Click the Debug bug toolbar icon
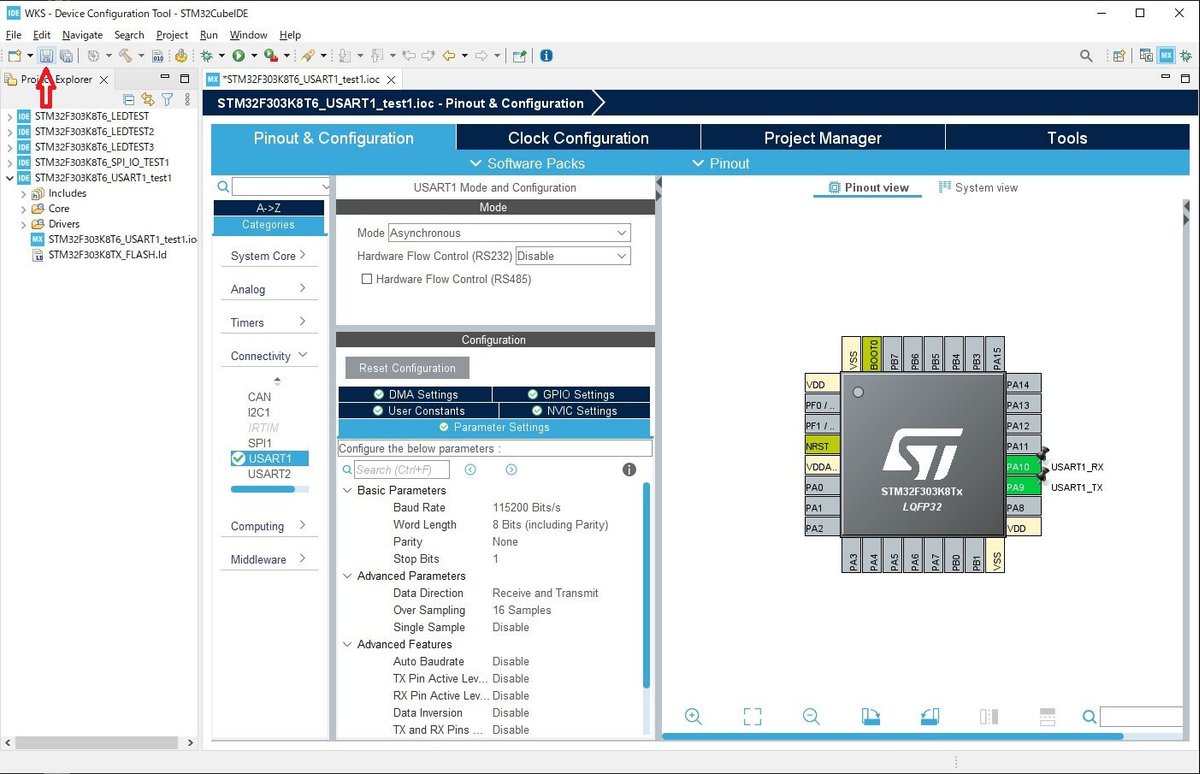This screenshot has width=1200, height=774. coord(206,56)
